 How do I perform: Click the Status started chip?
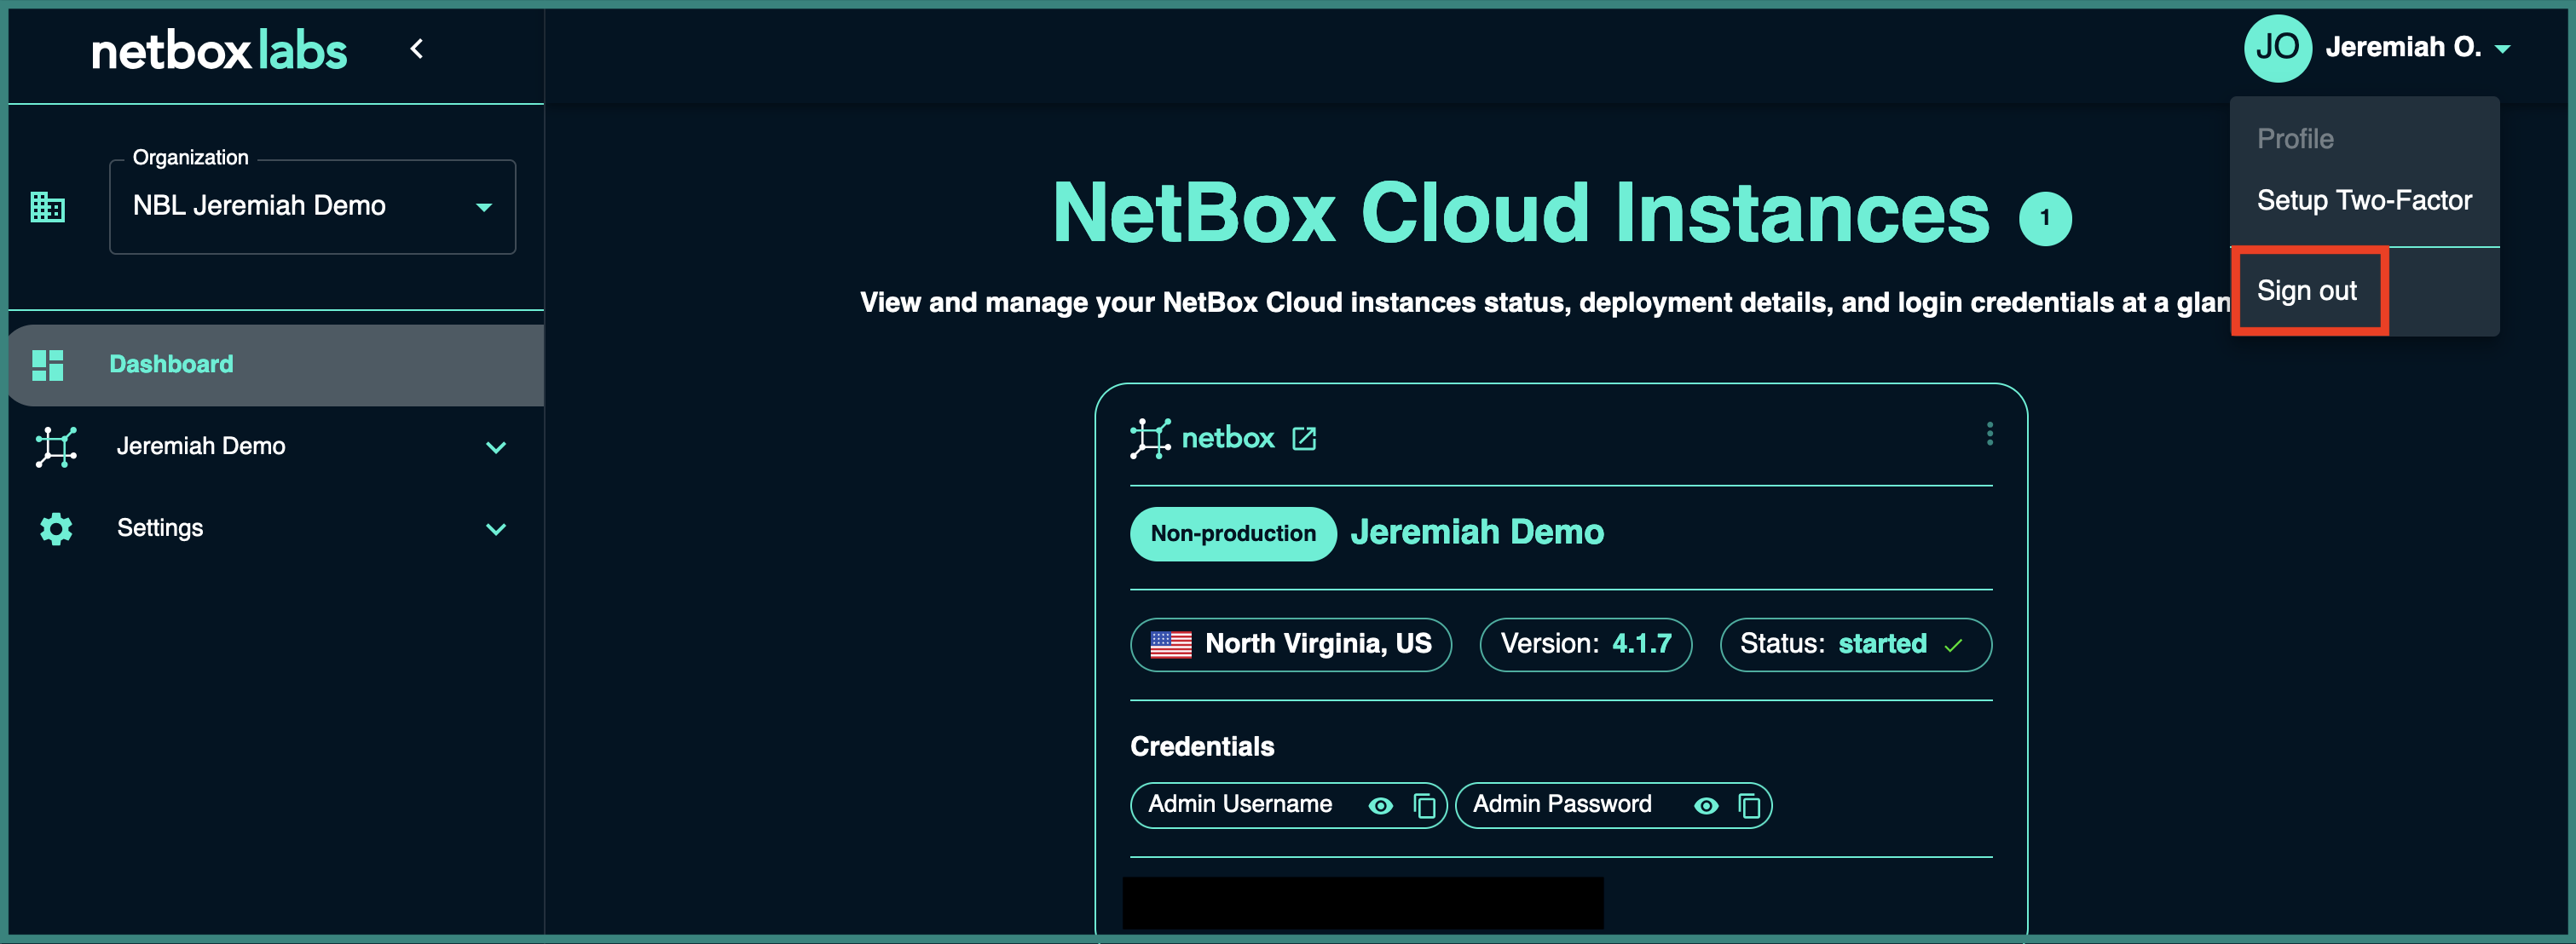1855,644
